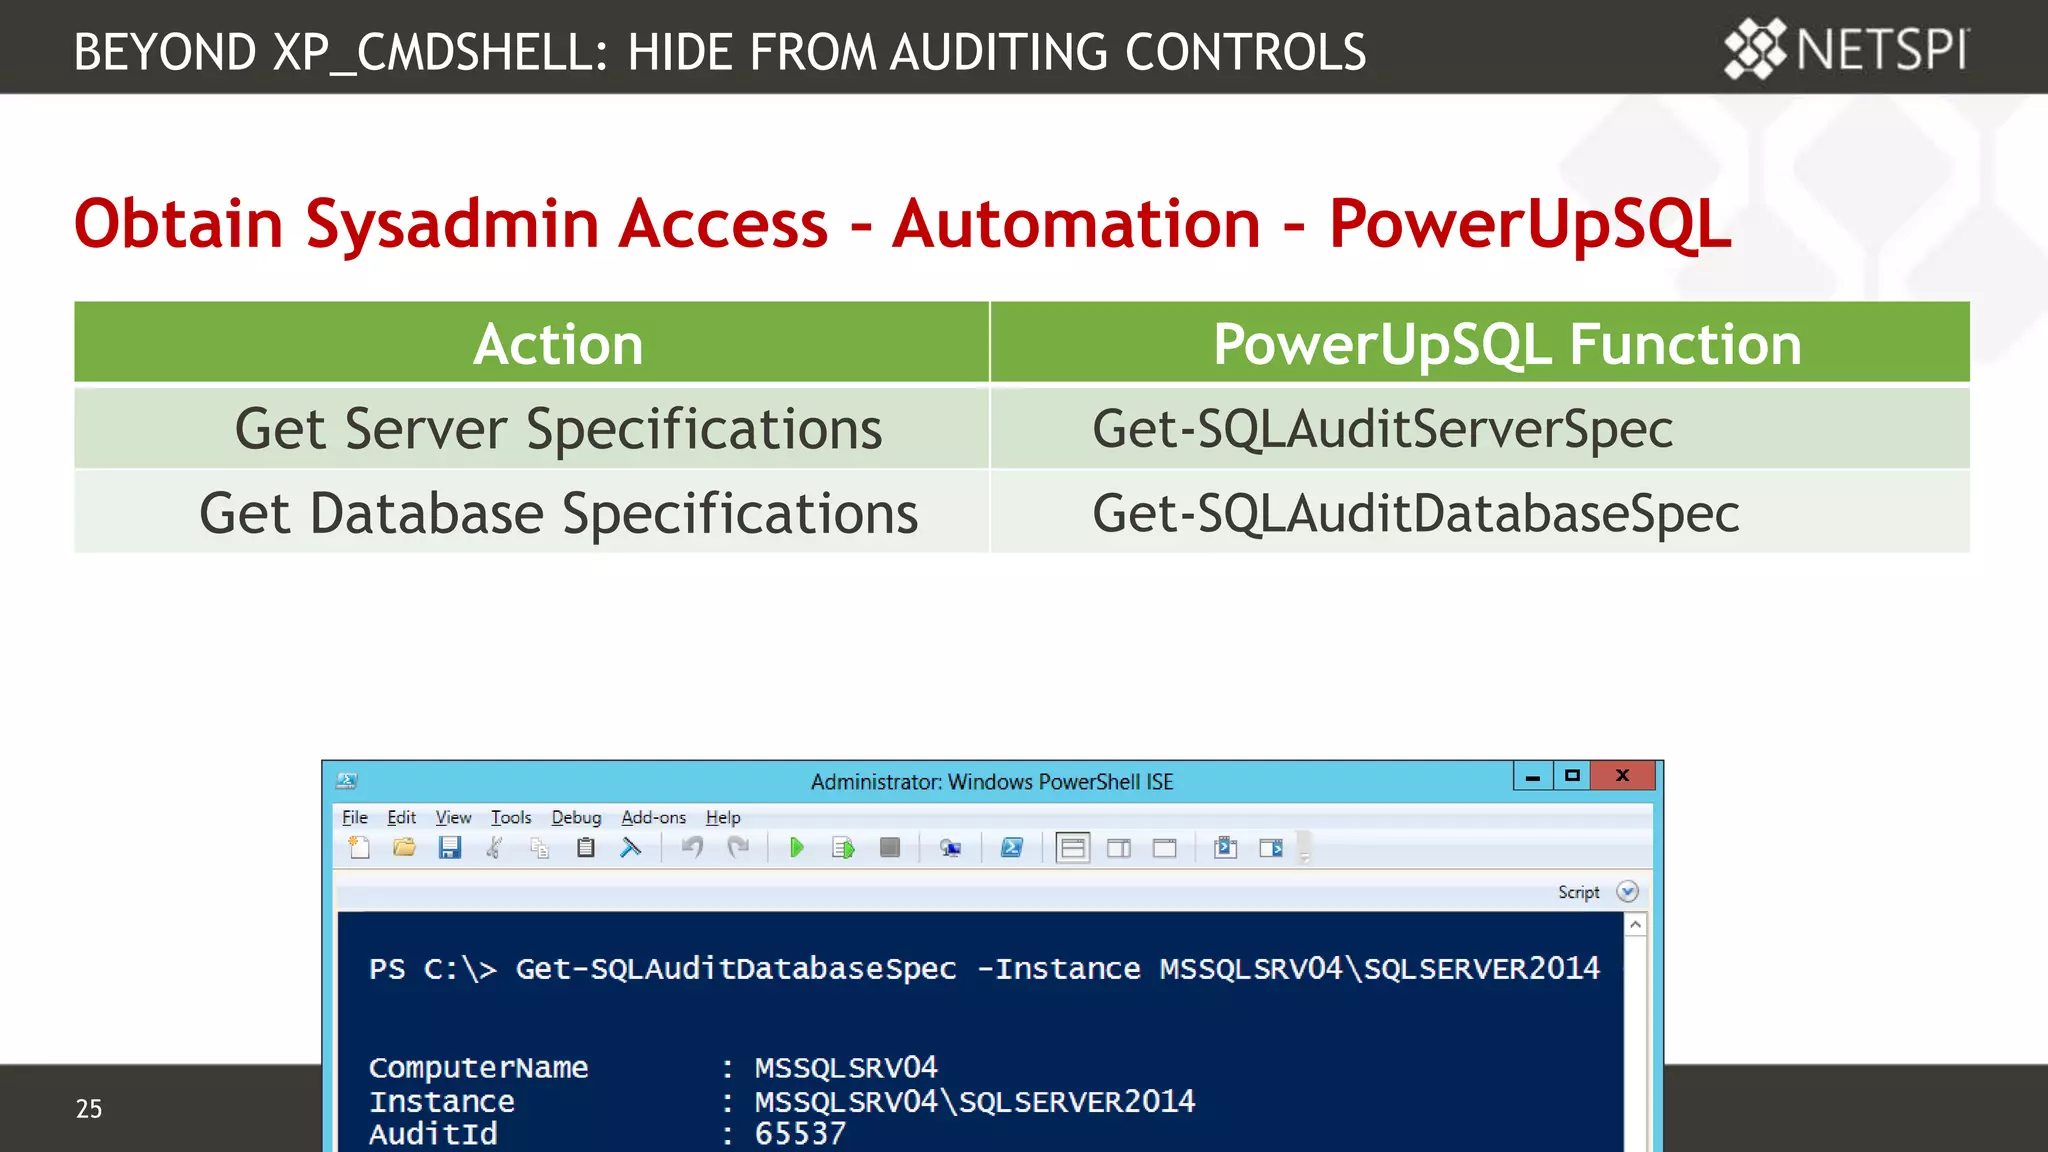2048x1152 pixels.
Task: Click the Run Selection icon
Action: pyautogui.click(x=843, y=848)
